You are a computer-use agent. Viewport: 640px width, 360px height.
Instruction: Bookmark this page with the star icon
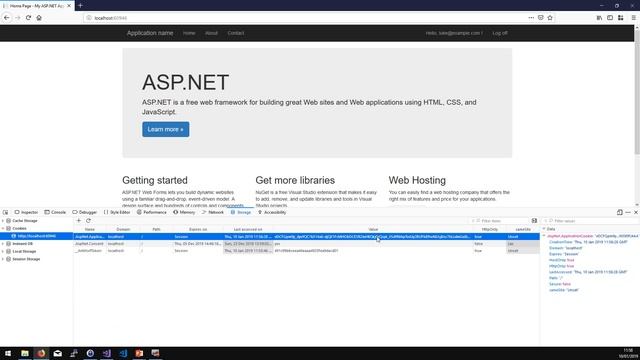[x=550, y=18]
